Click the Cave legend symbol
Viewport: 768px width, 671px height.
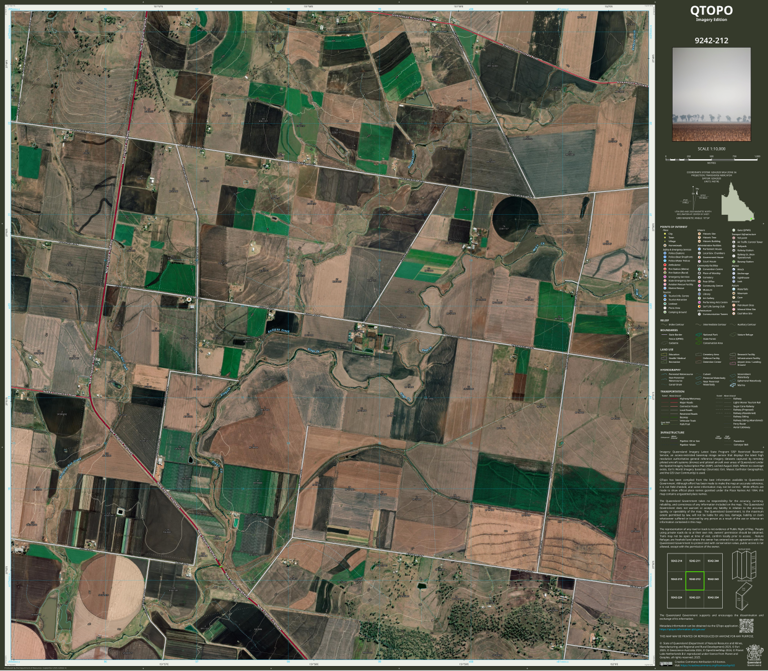[x=734, y=297]
